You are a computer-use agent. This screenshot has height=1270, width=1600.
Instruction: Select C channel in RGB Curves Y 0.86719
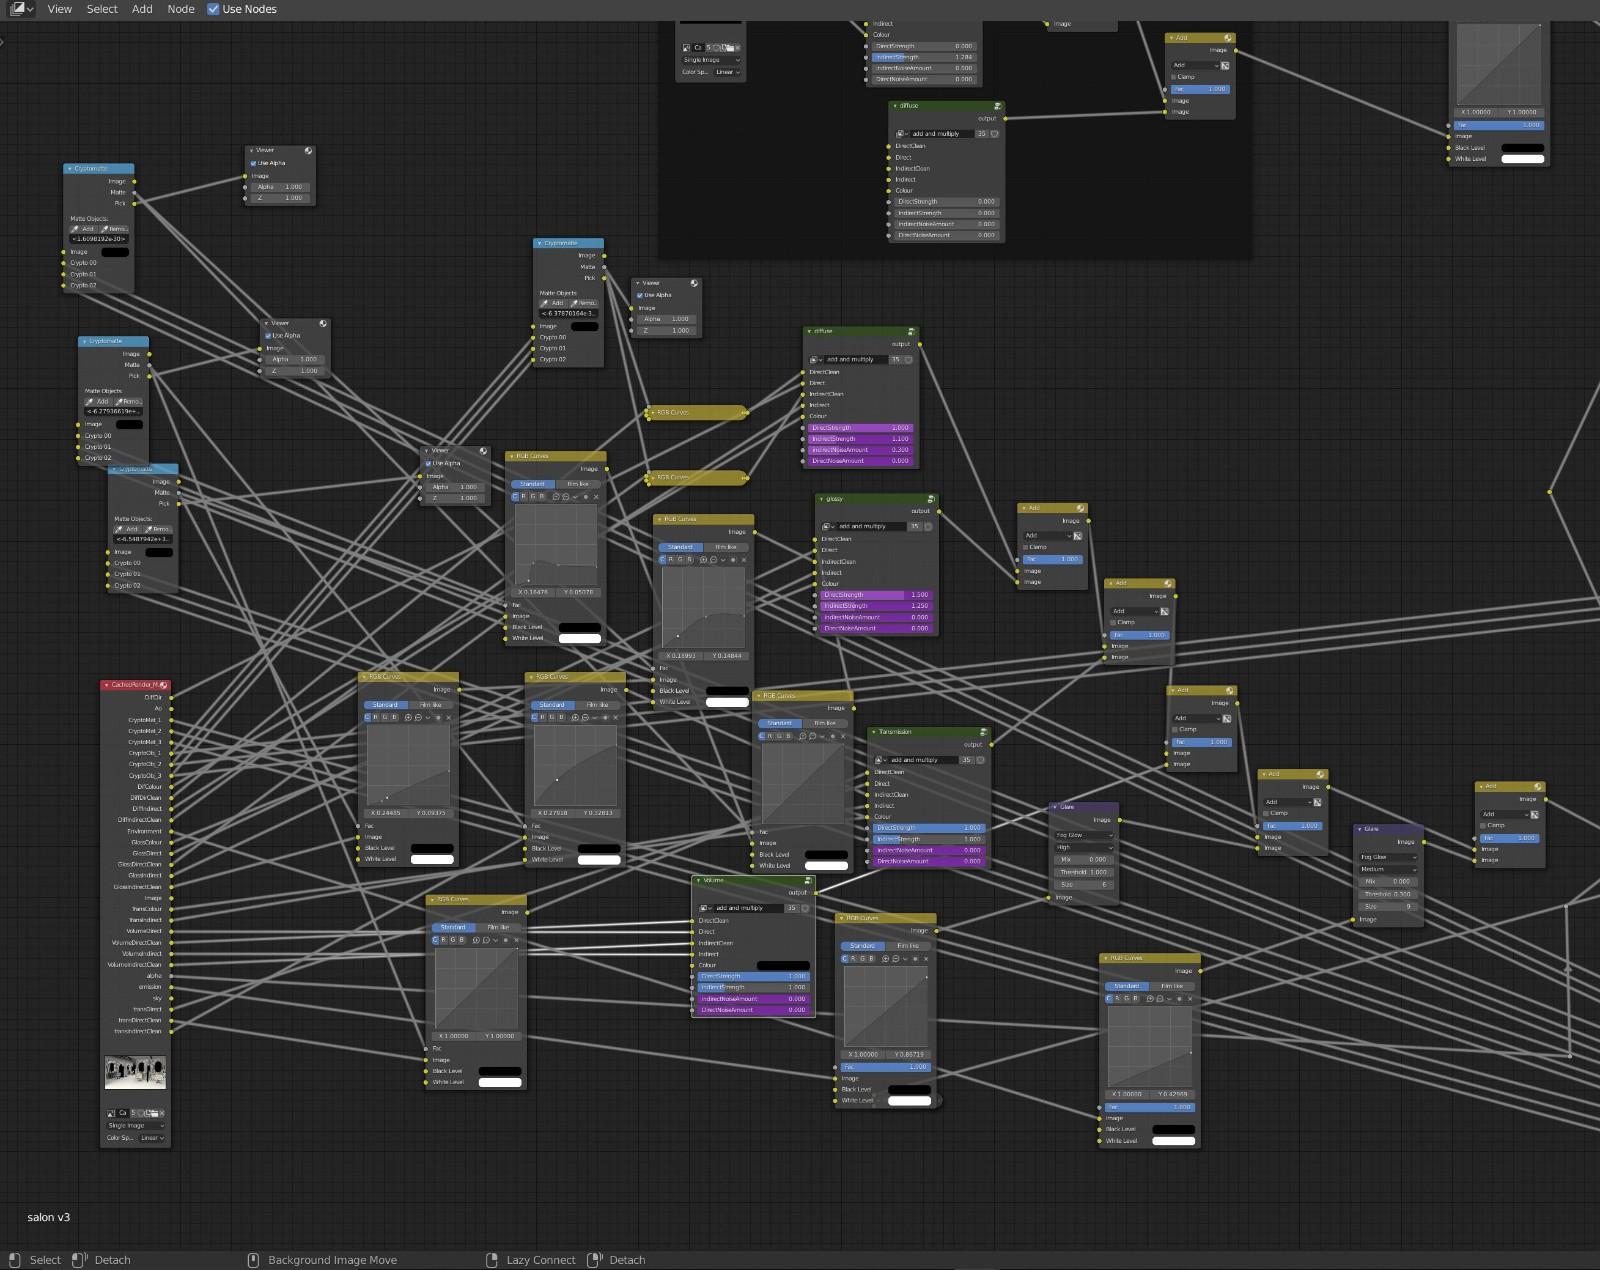[845, 959]
